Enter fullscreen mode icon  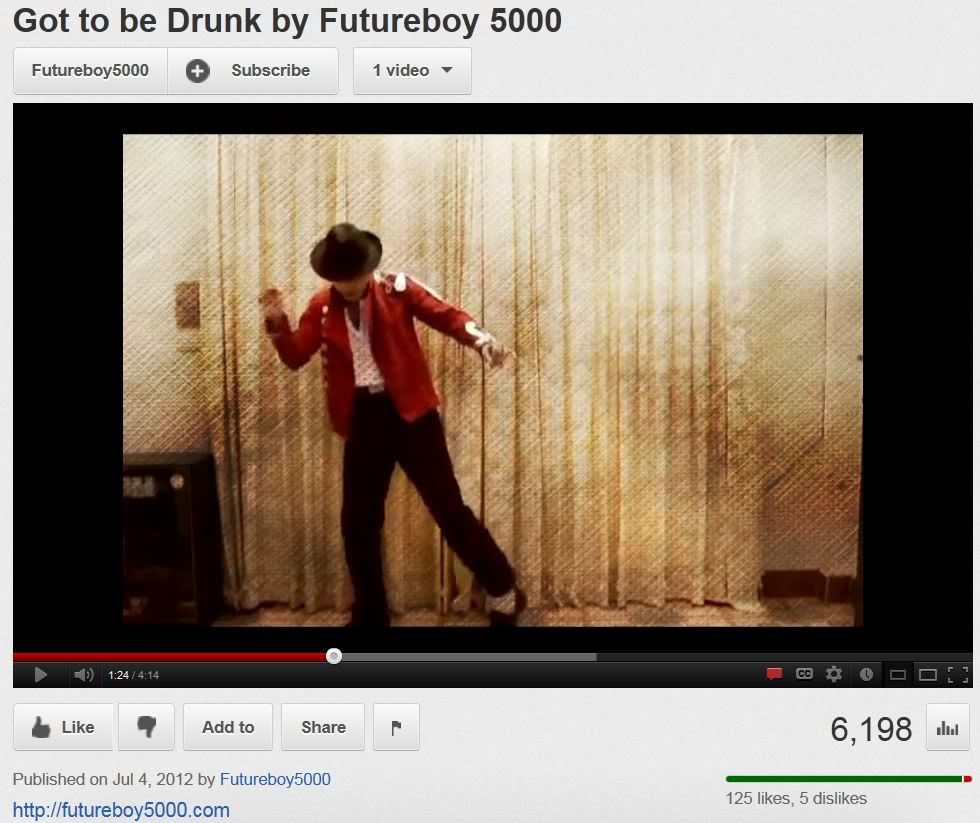pyautogui.click(x=958, y=674)
